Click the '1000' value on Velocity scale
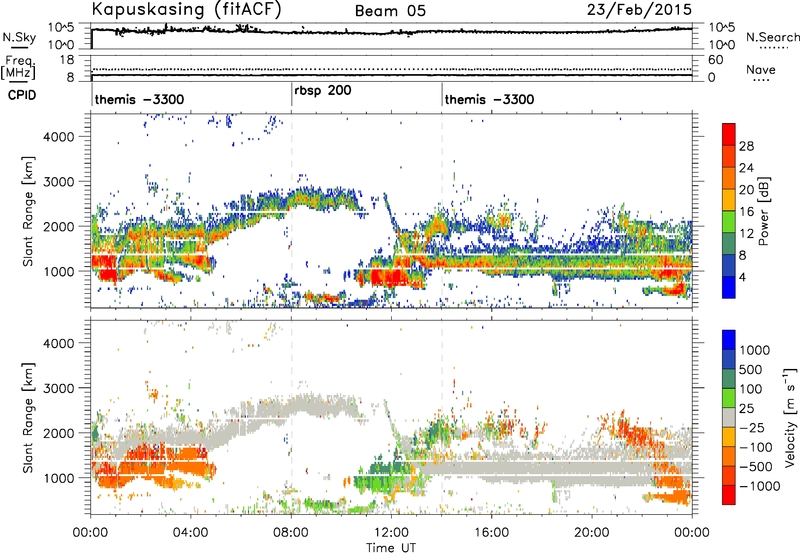The height and width of the screenshot is (554, 800). pyautogui.click(x=755, y=350)
